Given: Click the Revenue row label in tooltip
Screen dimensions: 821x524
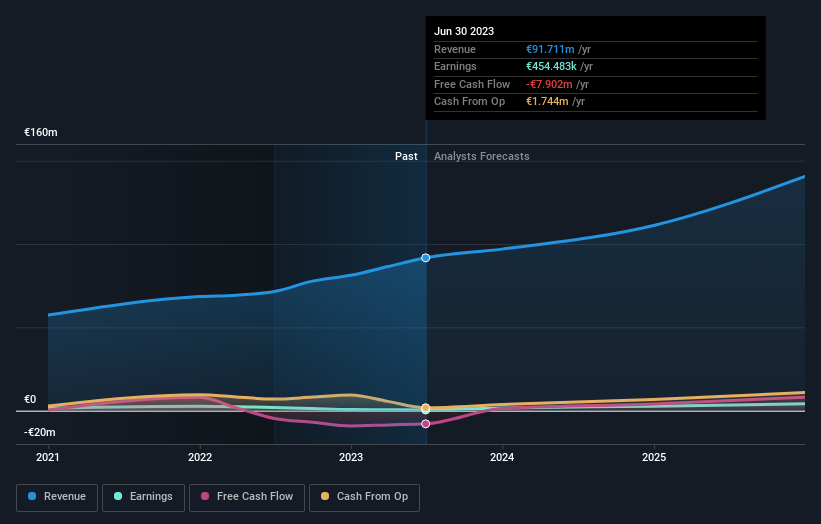Looking at the screenshot, I should [455, 49].
